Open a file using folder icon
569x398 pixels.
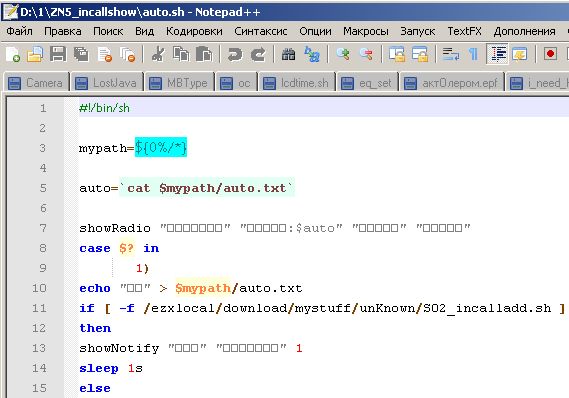tap(35, 54)
